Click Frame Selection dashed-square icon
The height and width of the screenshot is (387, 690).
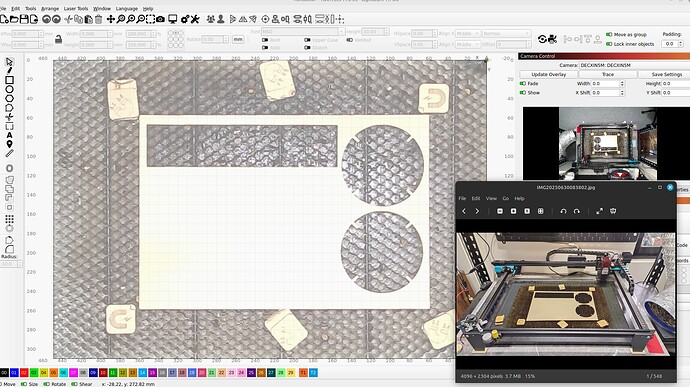[150, 19]
